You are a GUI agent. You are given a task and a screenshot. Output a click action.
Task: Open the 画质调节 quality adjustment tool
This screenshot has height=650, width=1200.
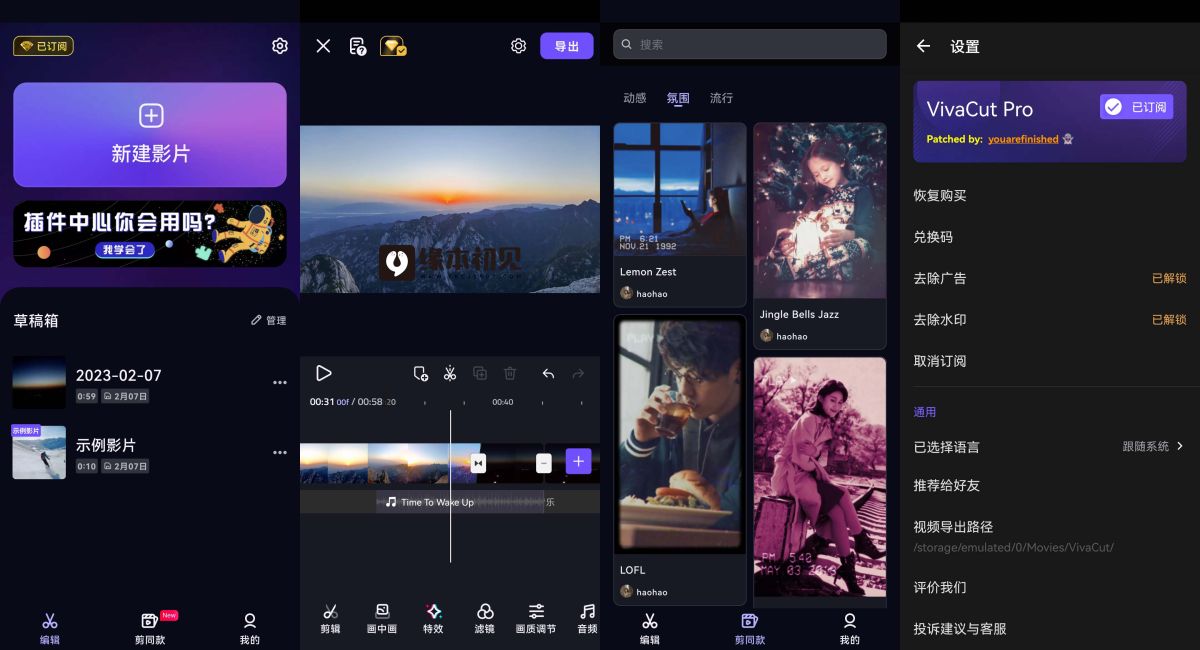pyautogui.click(x=536, y=619)
